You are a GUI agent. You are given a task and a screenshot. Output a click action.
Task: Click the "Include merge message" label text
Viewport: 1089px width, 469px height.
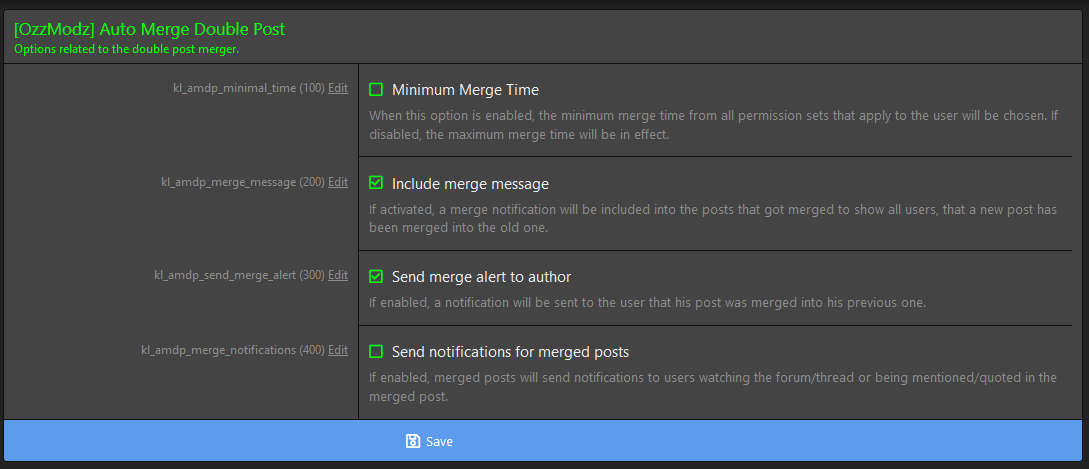click(x=470, y=184)
